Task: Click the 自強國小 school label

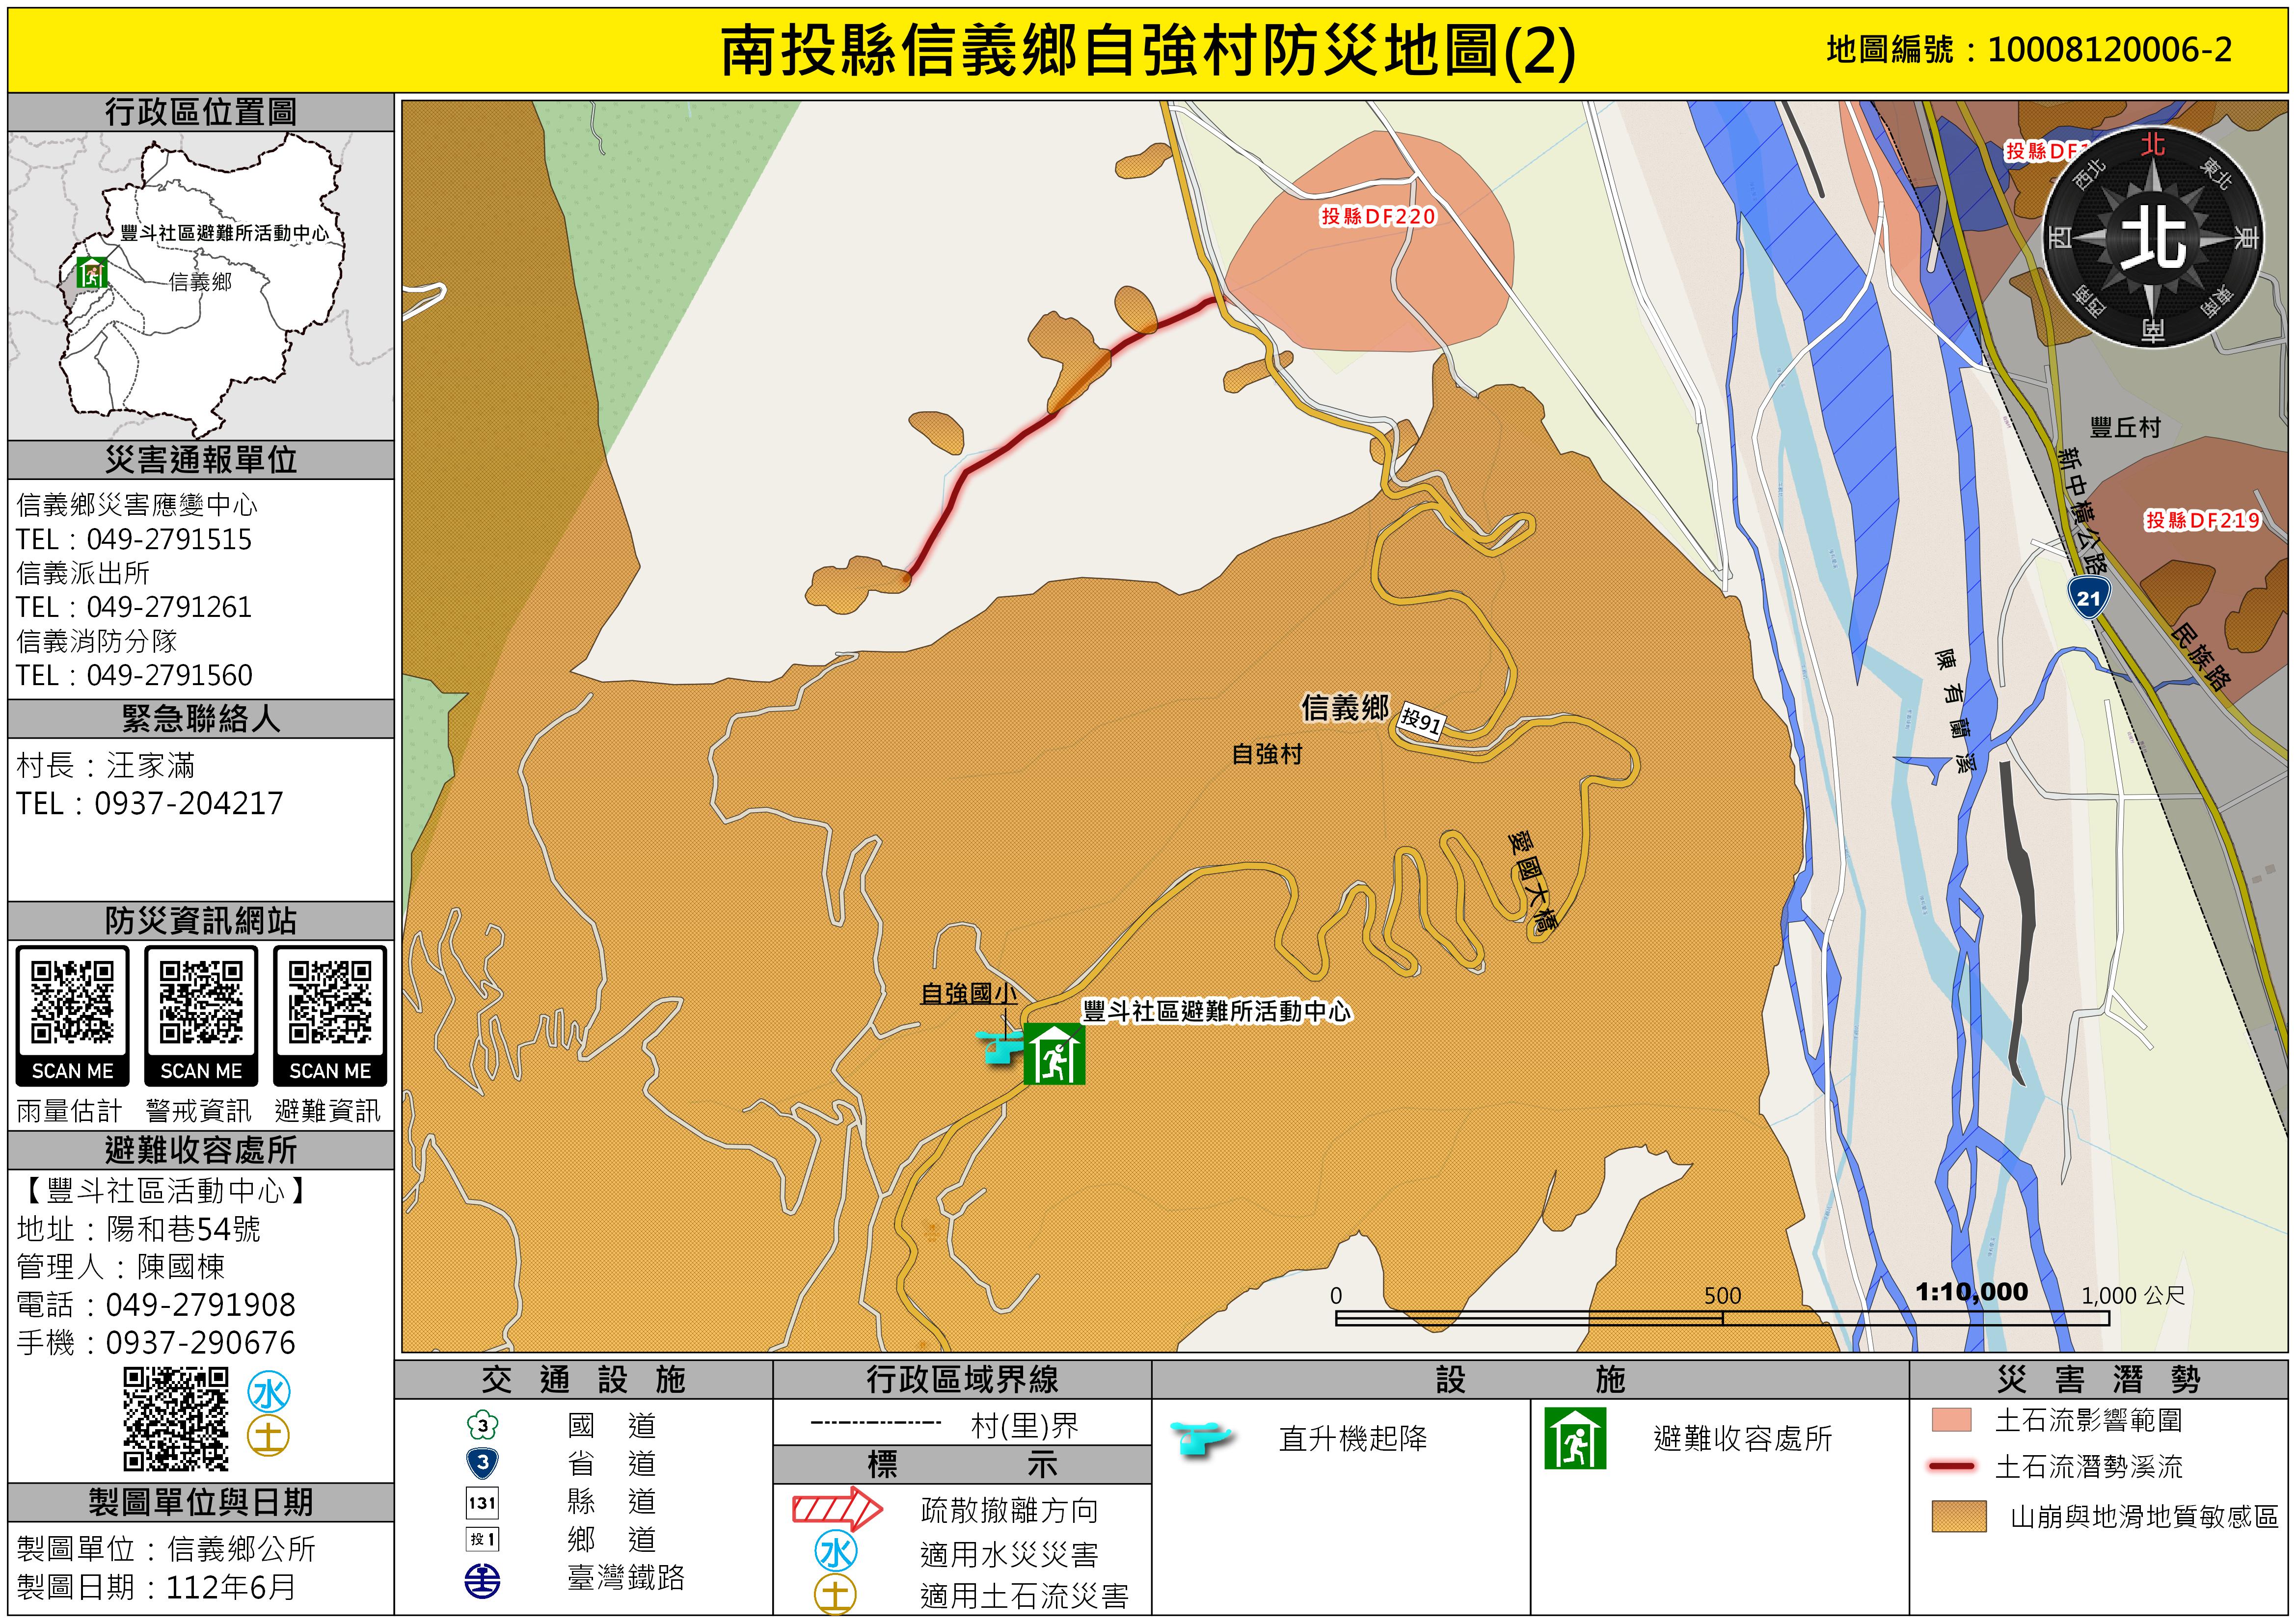Action: (x=968, y=993)
